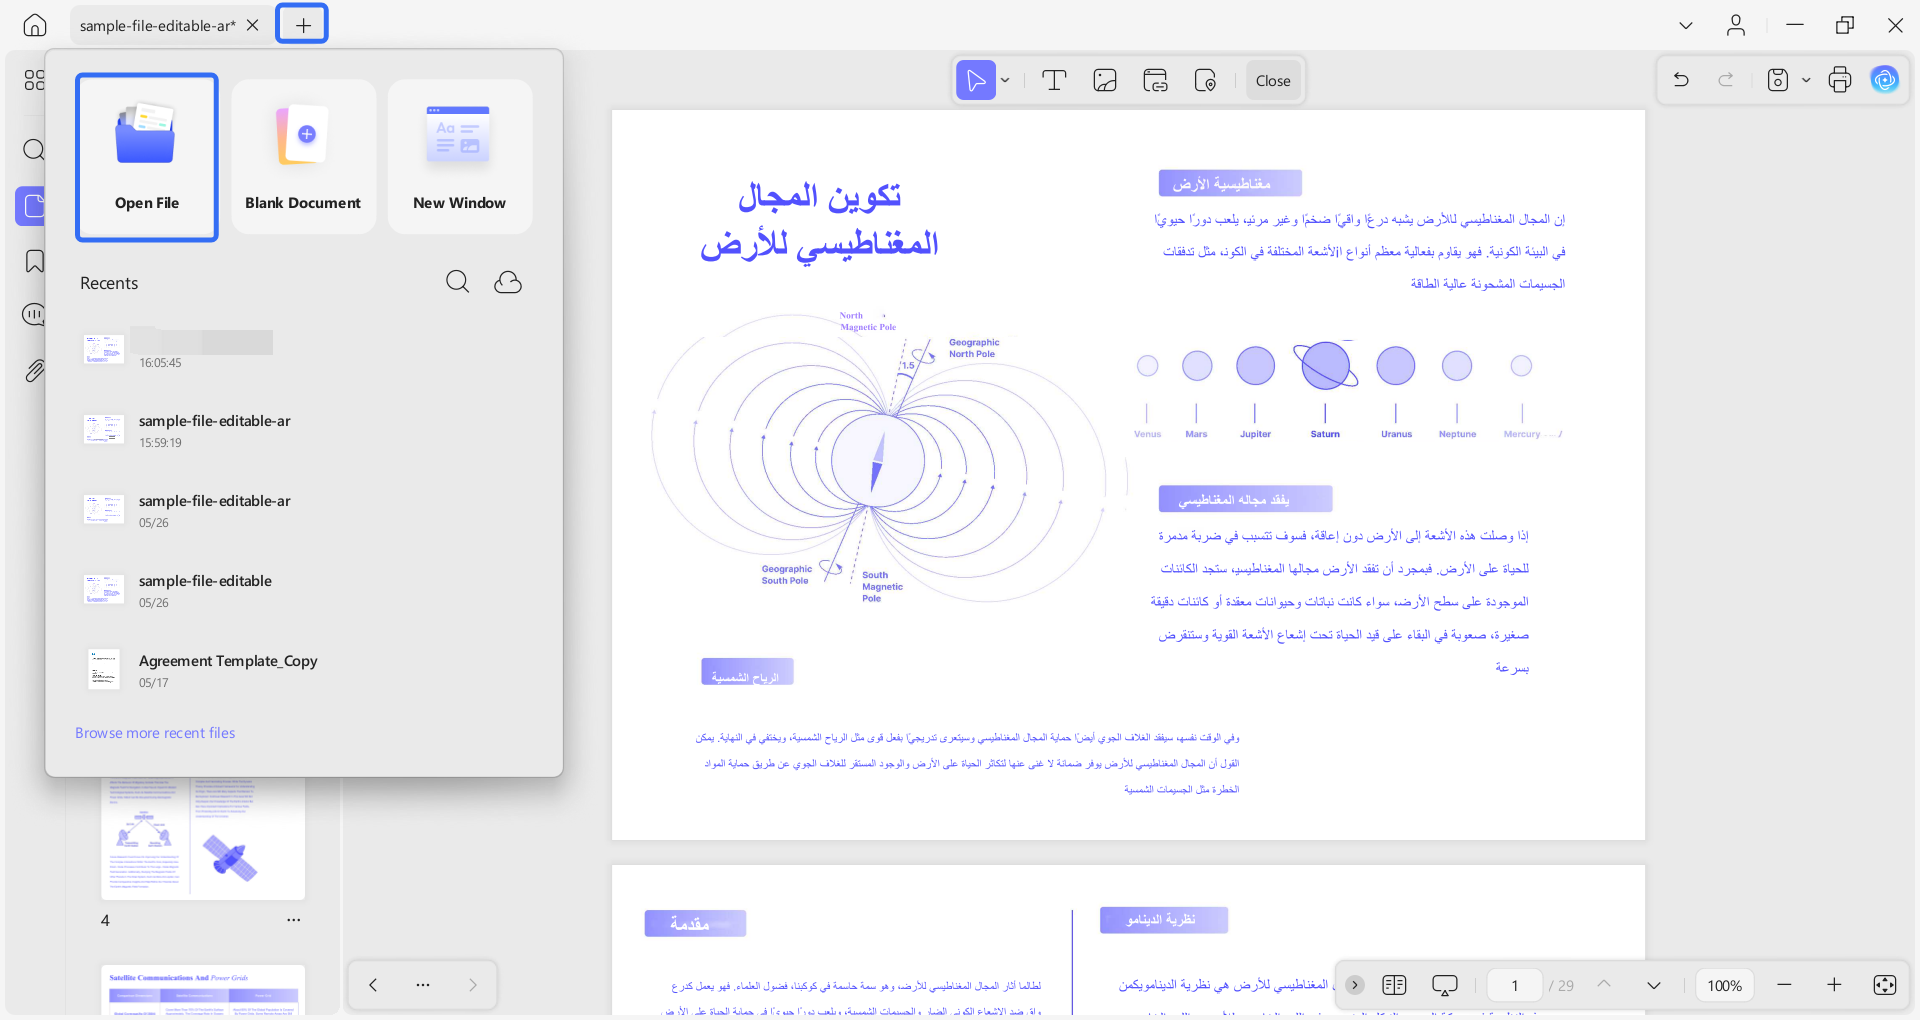The width and height of the screenshot is (1920, 1020).
Task: Search recent files with magnifier icon
Action: click(457, 282)
